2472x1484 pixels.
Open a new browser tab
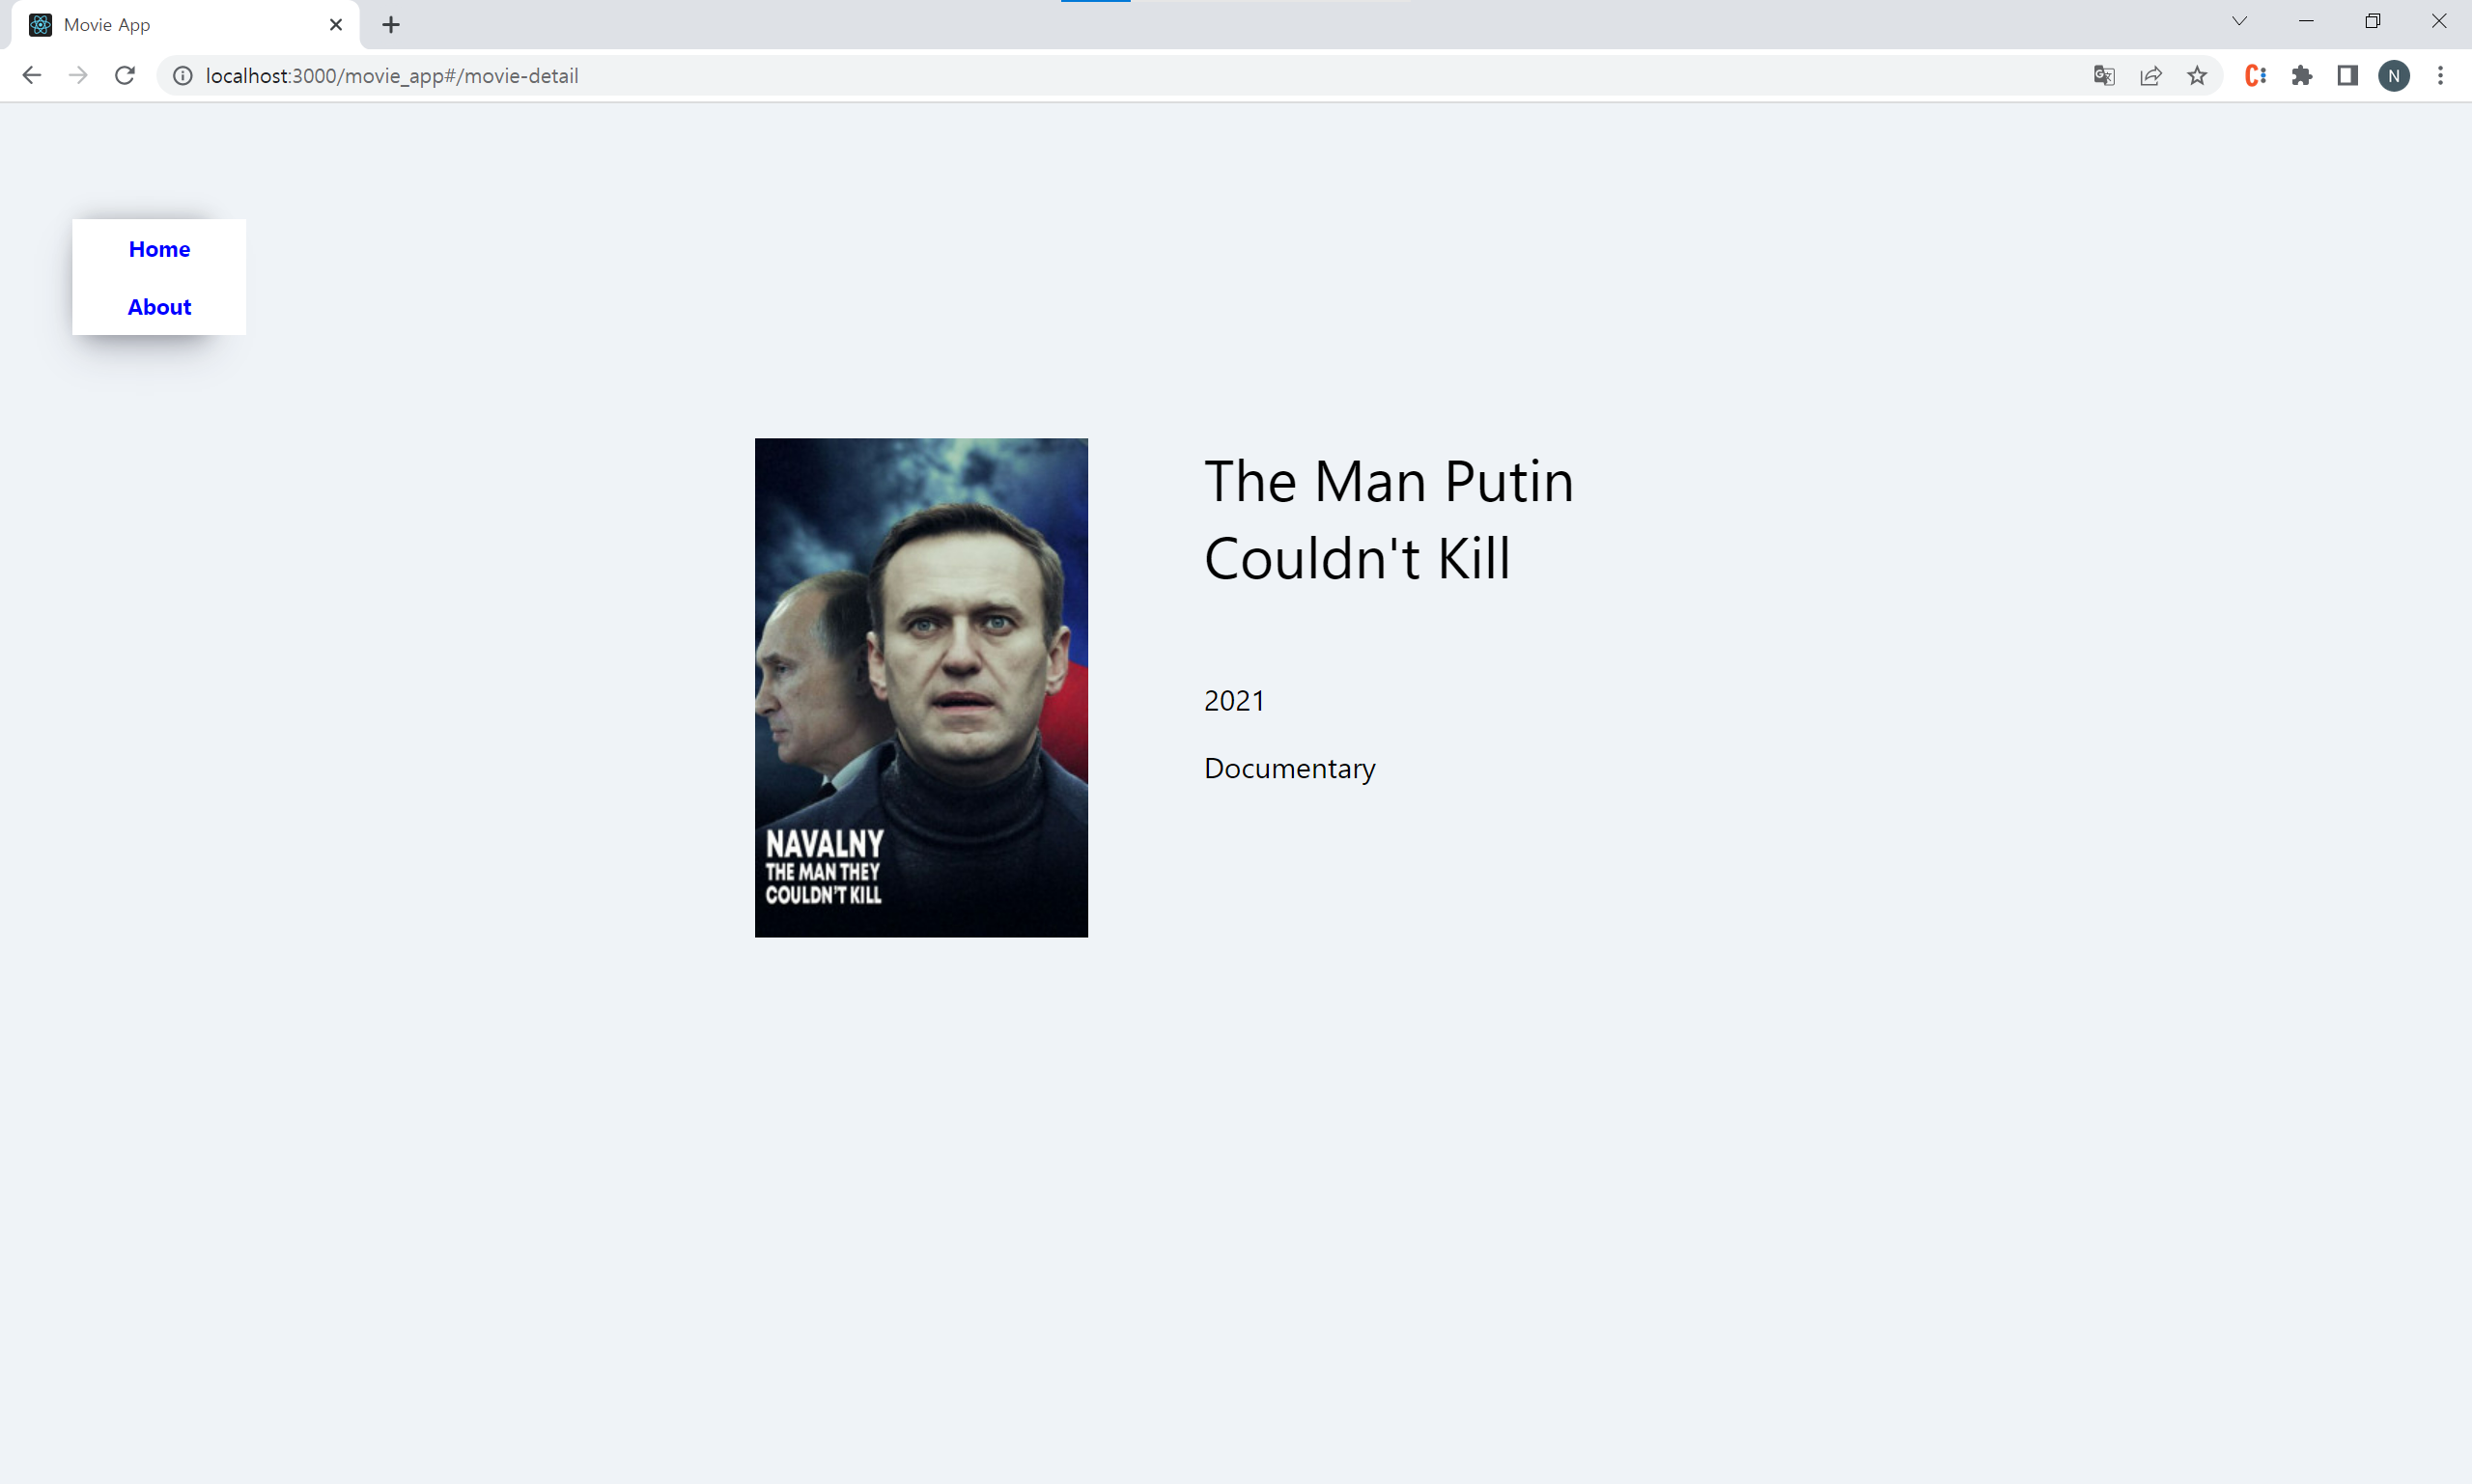click(390, 24)
